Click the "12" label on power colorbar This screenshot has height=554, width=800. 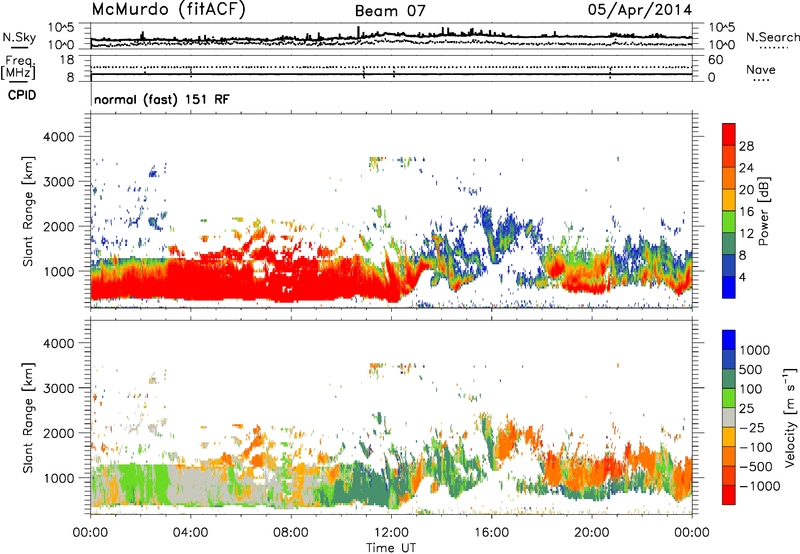click(x=746, y=234)
